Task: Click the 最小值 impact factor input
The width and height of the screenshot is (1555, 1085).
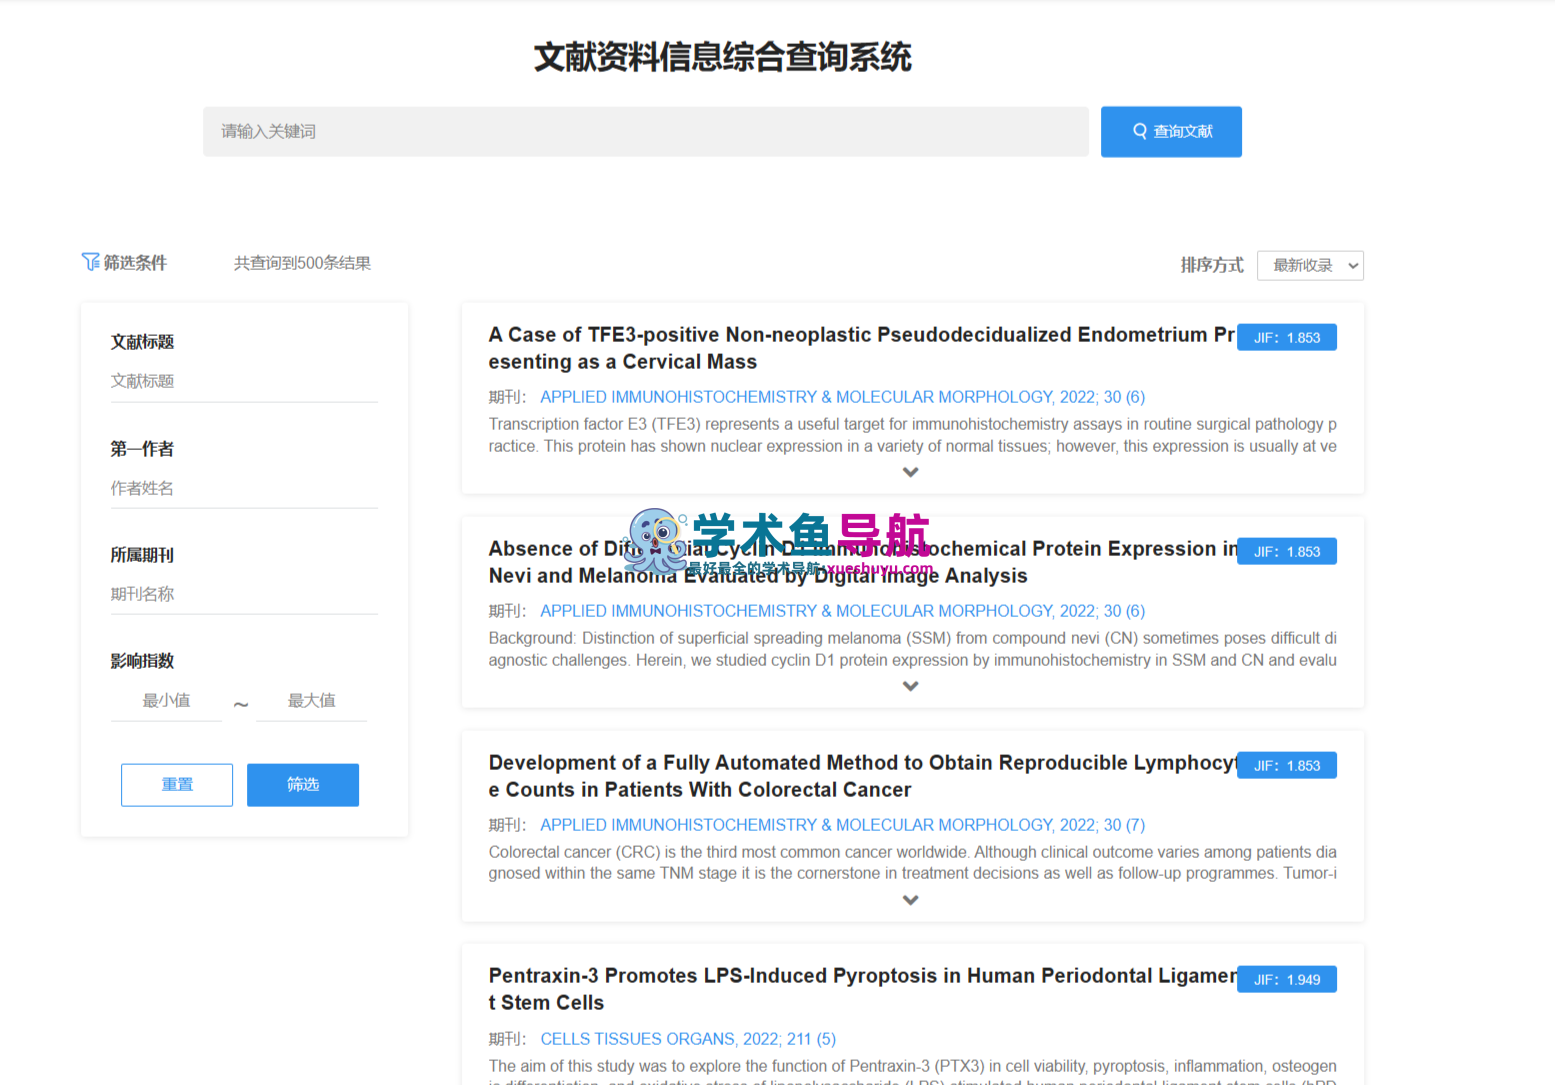Action: coord(166,701)
